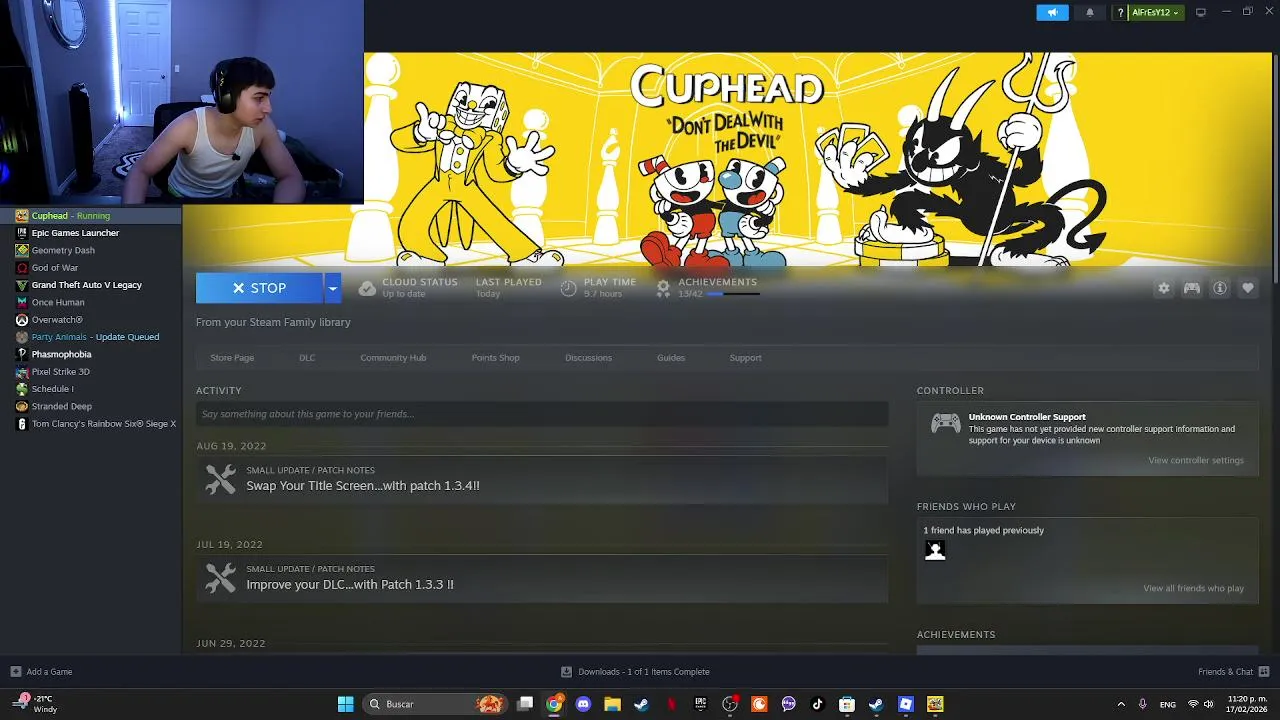Open the DLC tab
Image resolution: width=1280 pixels, height=720 pixels.
(307, 358)
